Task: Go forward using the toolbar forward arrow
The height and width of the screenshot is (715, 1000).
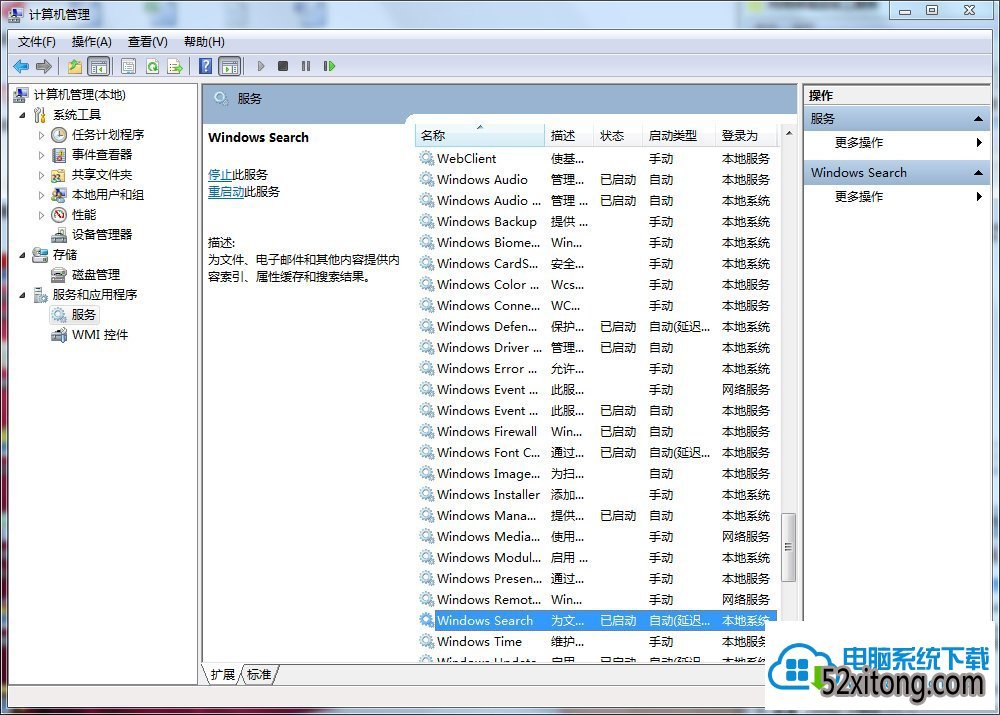Action: tap(44, 66)
